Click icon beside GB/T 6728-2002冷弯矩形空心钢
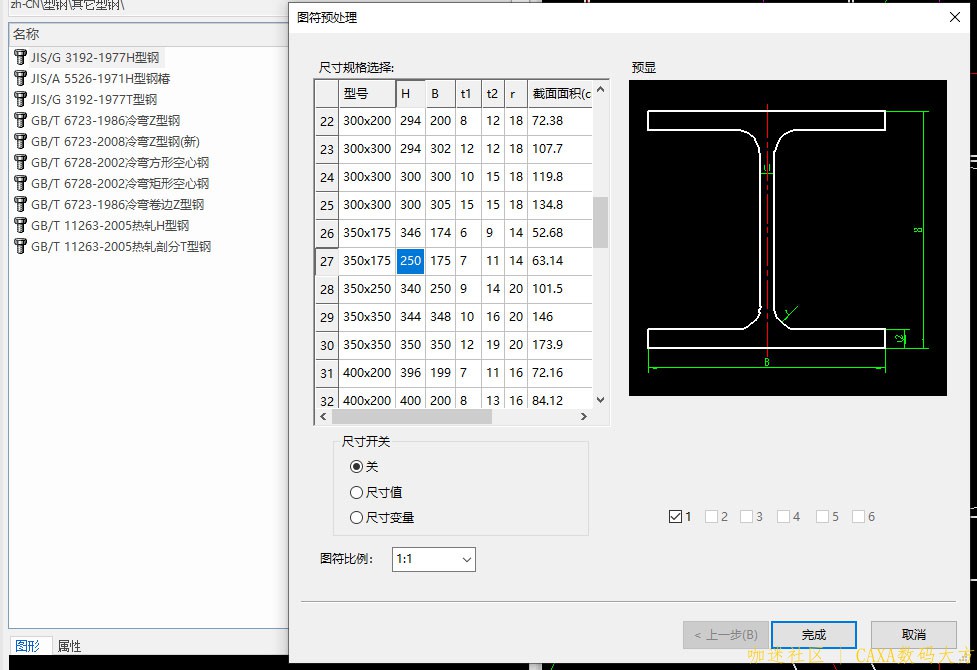 [20, 183]
